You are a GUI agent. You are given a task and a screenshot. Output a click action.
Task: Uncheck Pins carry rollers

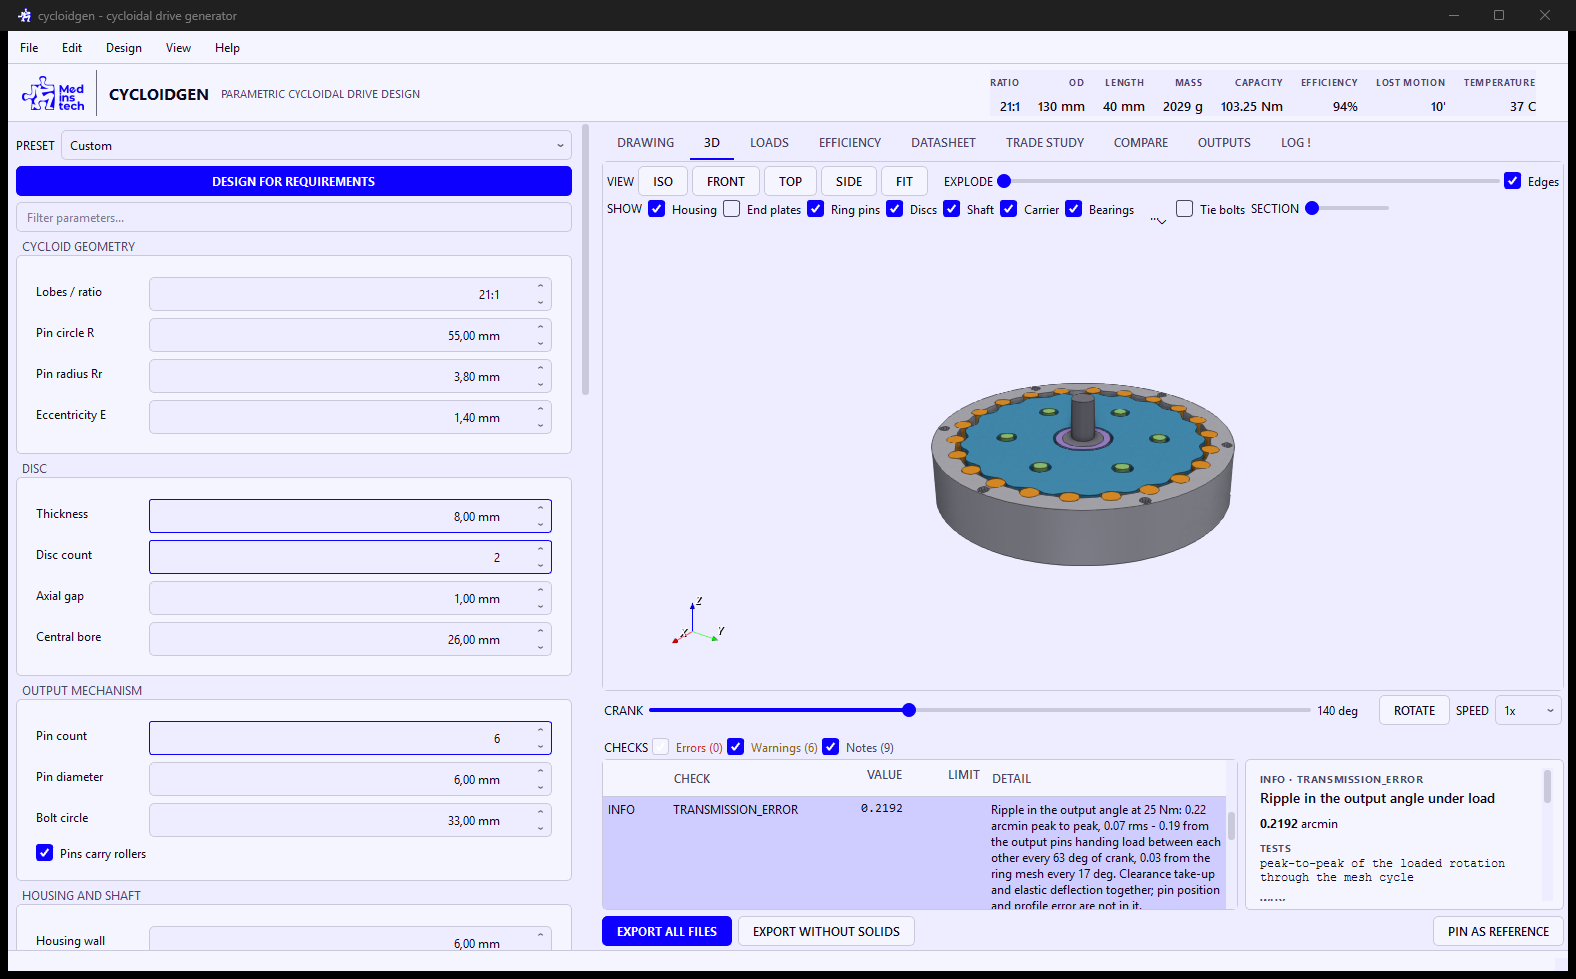coord(45,853)
